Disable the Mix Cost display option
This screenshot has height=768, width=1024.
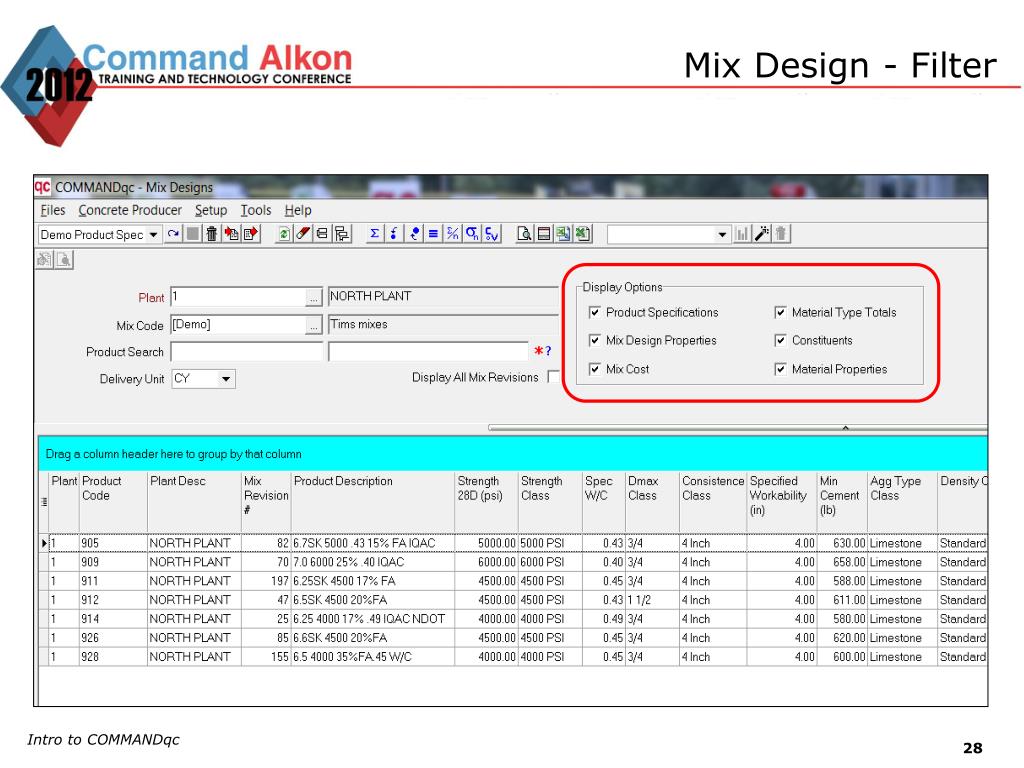click(594, 369)
